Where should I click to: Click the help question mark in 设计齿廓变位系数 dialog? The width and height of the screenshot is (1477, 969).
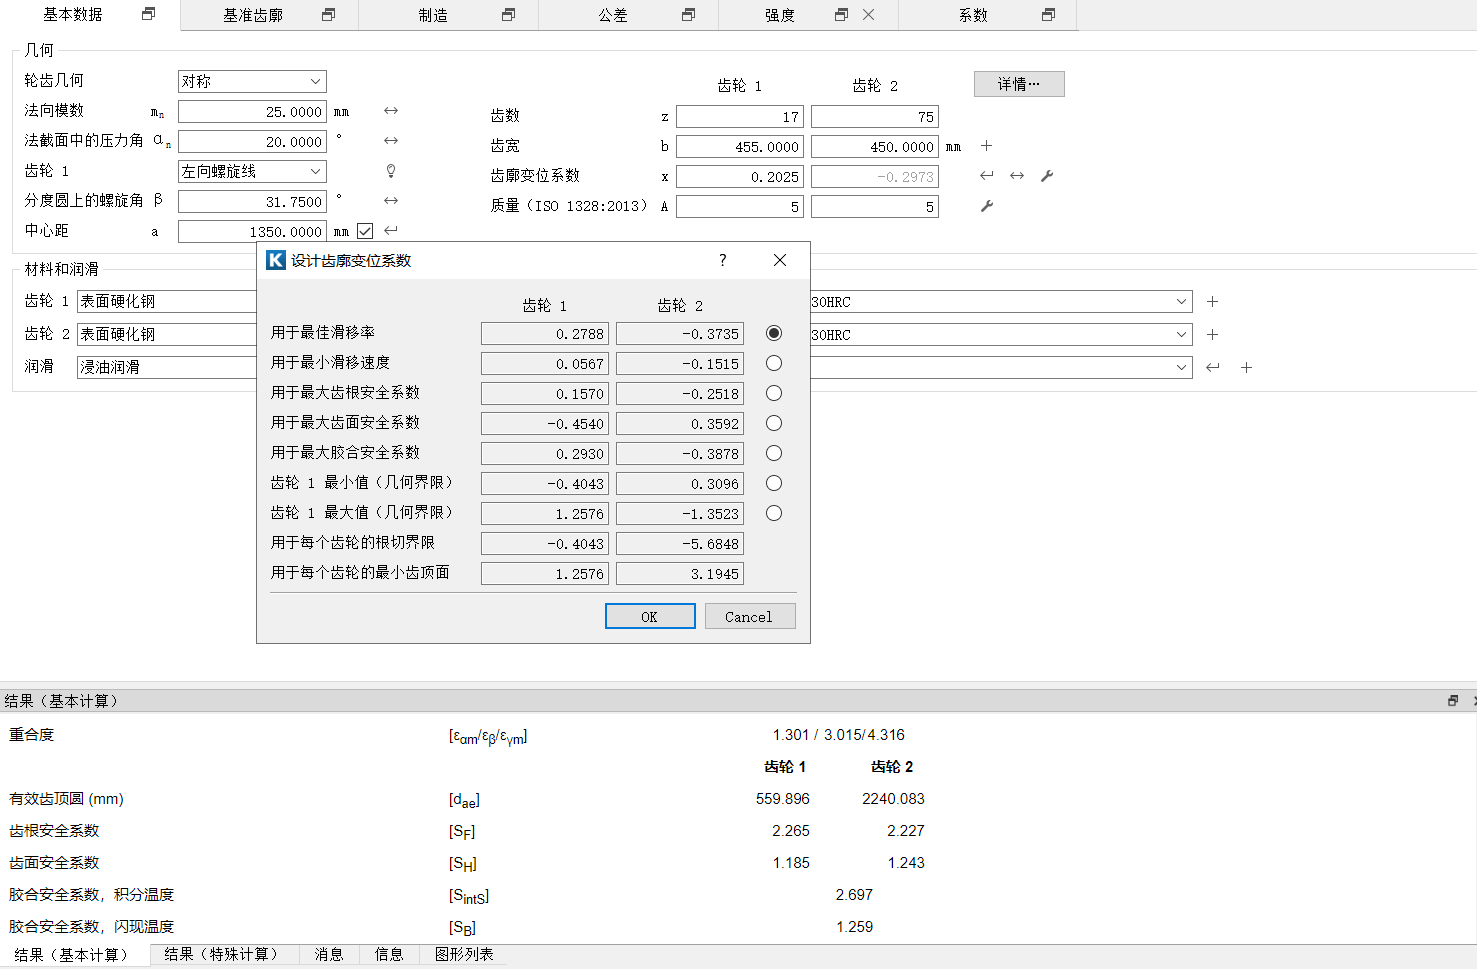click(x=723, y=260)
